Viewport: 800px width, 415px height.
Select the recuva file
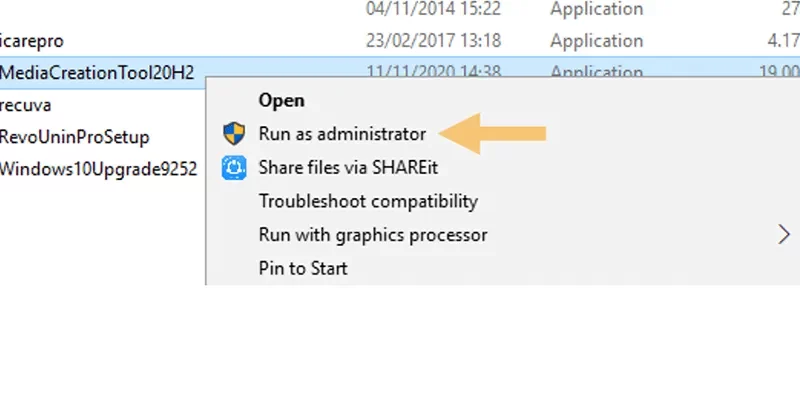[26, 105]
